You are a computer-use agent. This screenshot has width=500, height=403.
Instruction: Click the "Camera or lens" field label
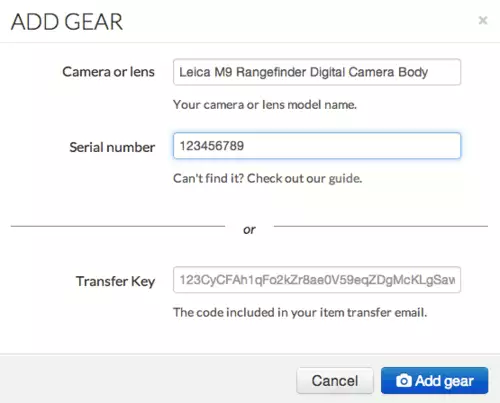(109, 72)
